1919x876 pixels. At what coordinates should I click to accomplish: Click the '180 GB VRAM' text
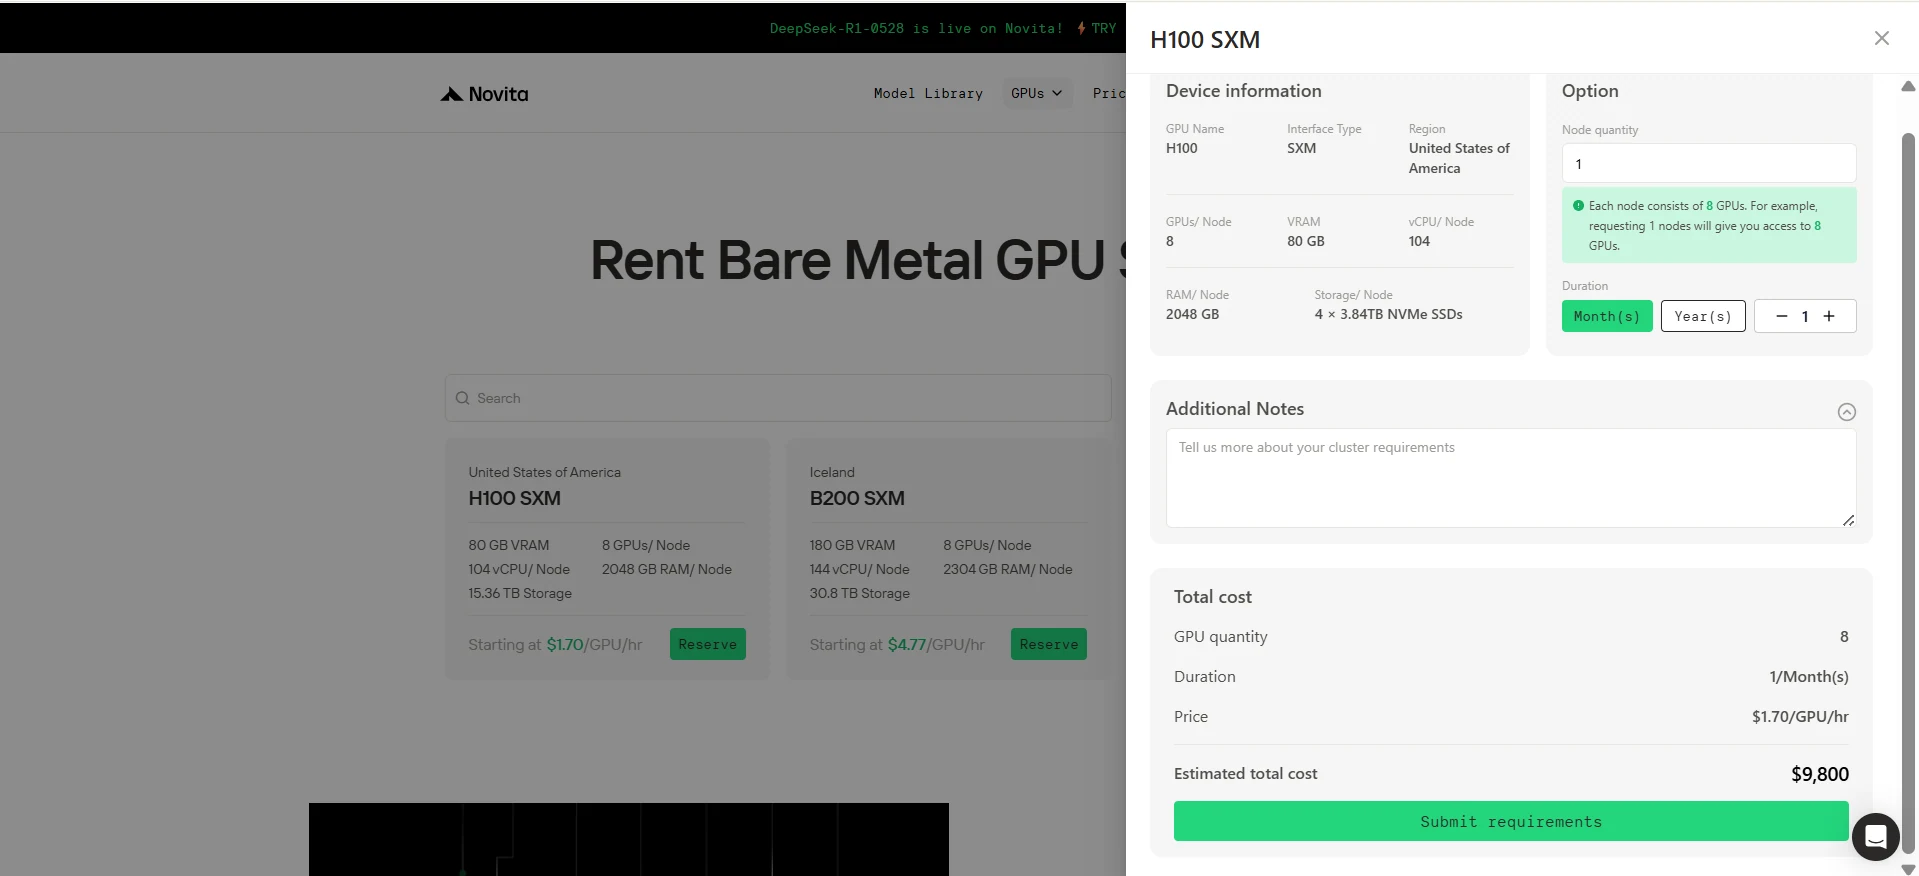(852, 545)
